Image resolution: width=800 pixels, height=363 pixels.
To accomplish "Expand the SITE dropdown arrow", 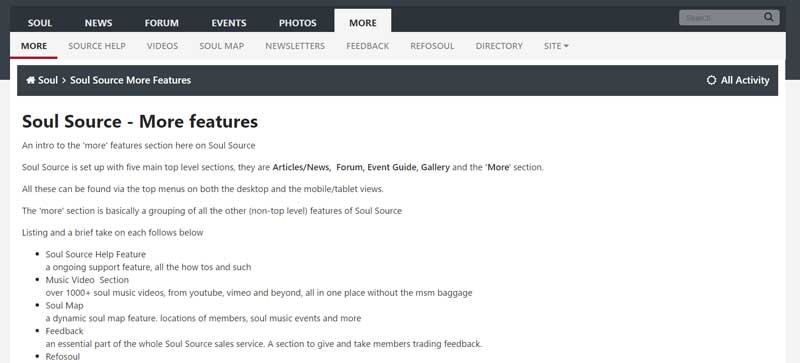I will tap(566, 46).
